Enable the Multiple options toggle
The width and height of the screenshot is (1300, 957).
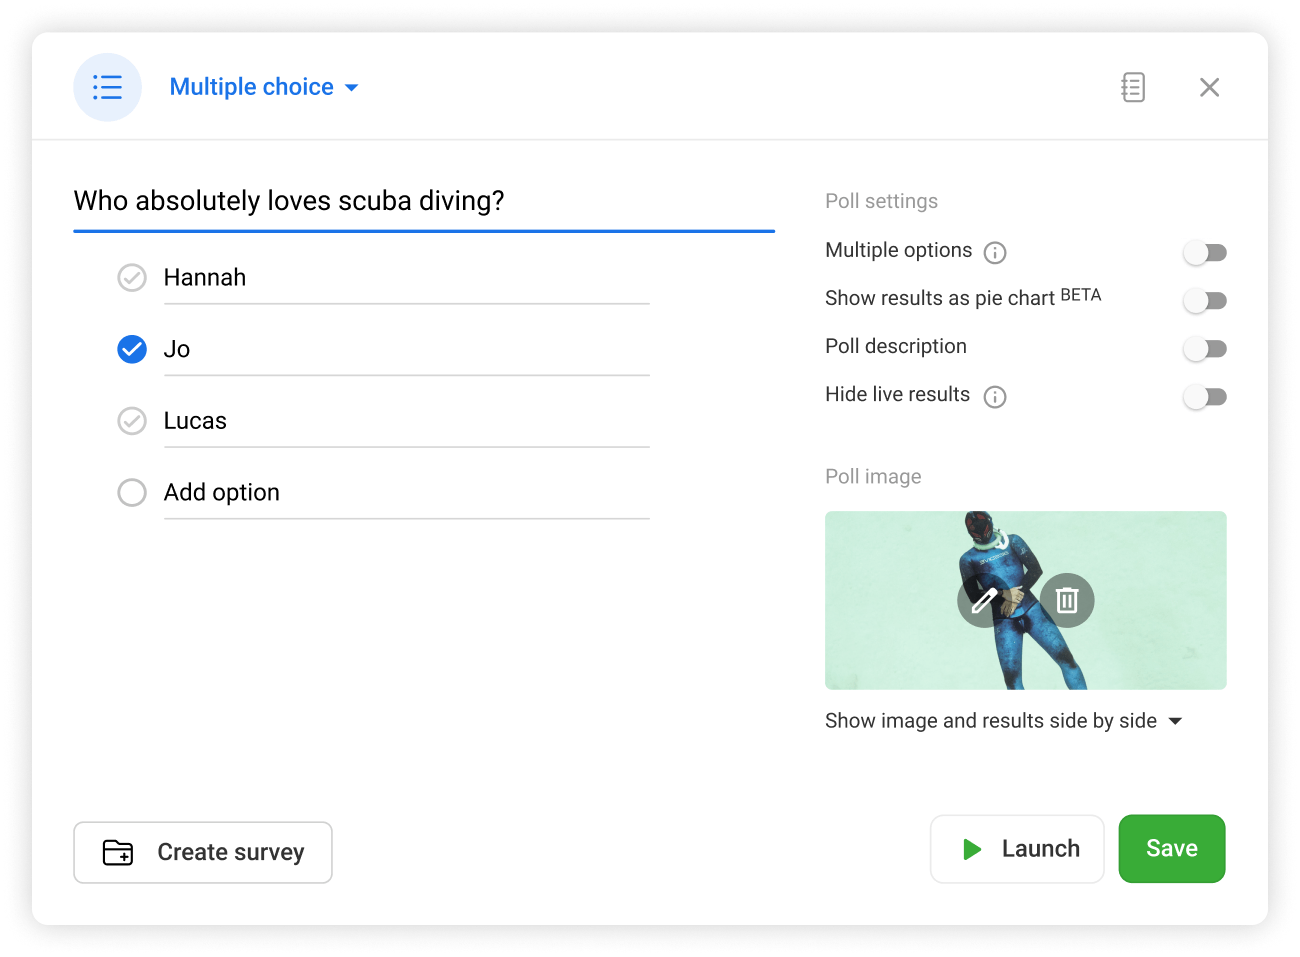tap(1205, 253)
